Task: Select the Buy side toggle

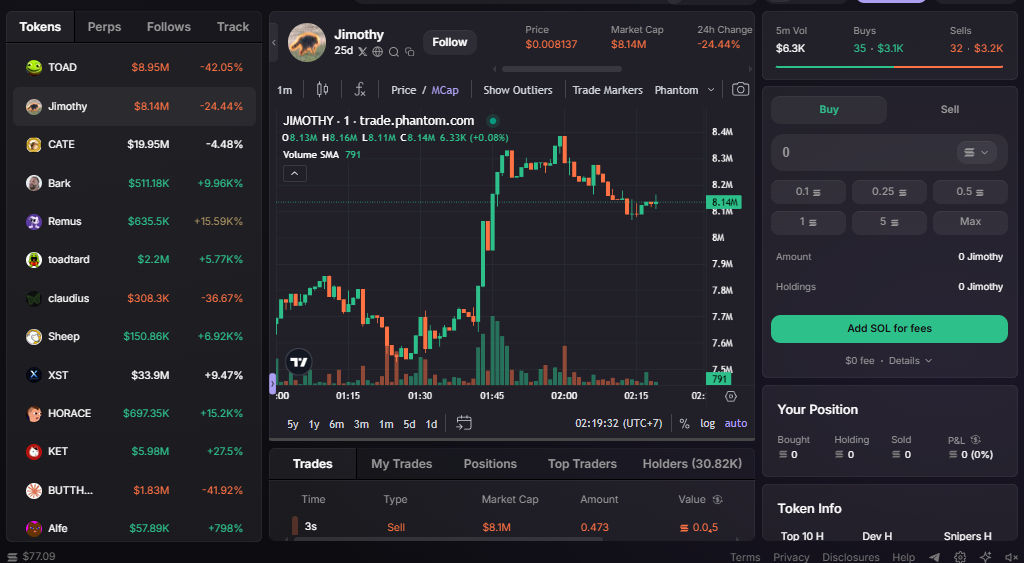Action: 829,110
